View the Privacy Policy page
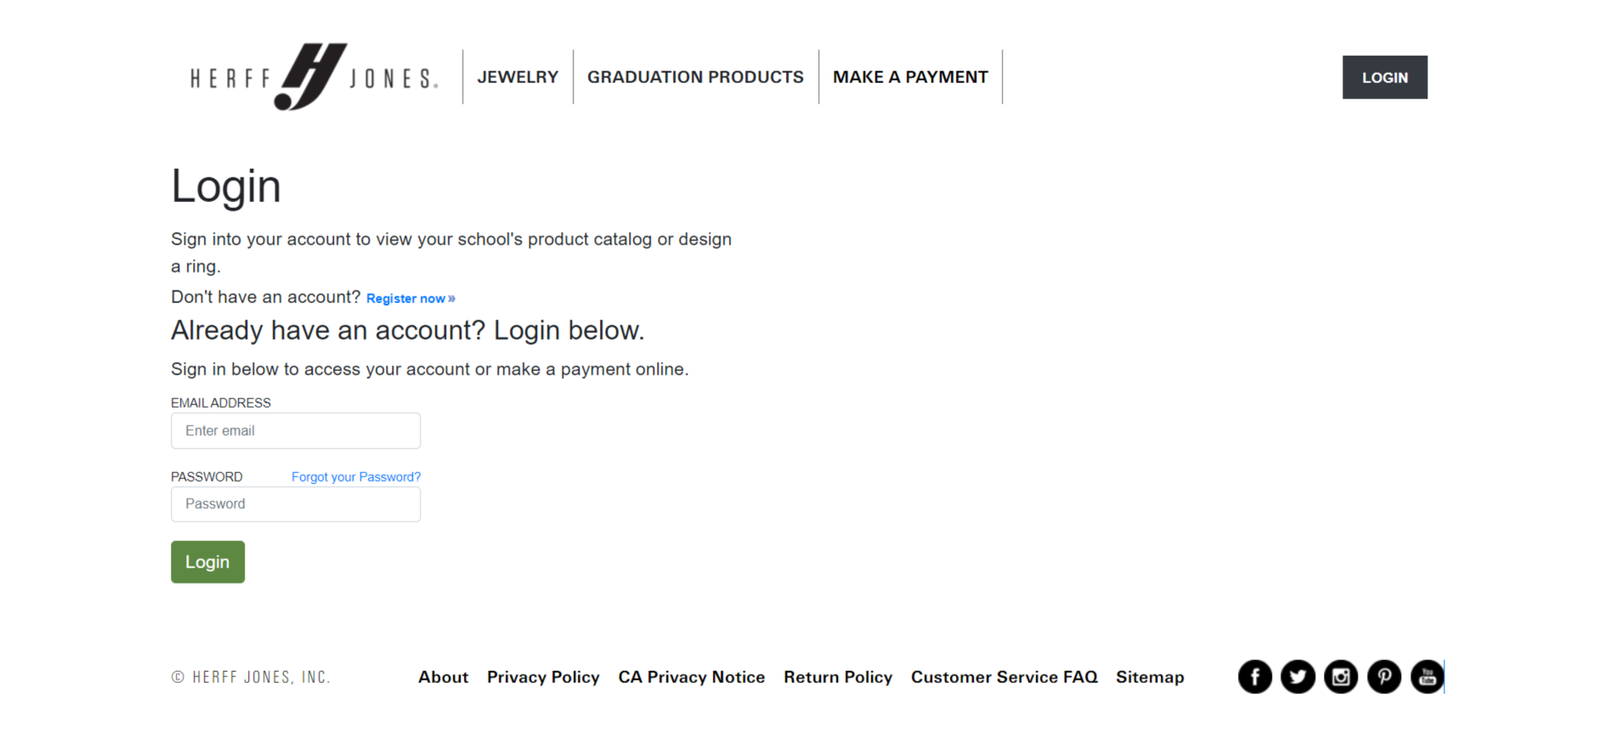 coord(543,677)
